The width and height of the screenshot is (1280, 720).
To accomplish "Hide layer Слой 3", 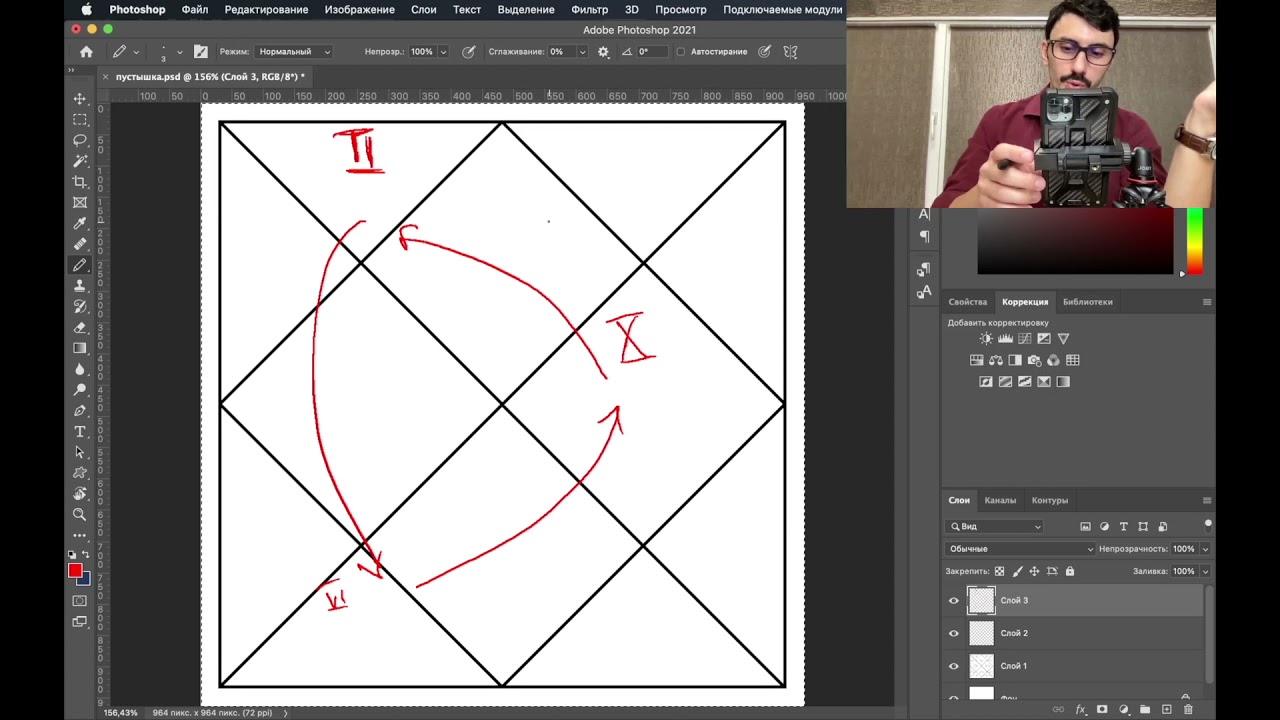I will 953,601.
